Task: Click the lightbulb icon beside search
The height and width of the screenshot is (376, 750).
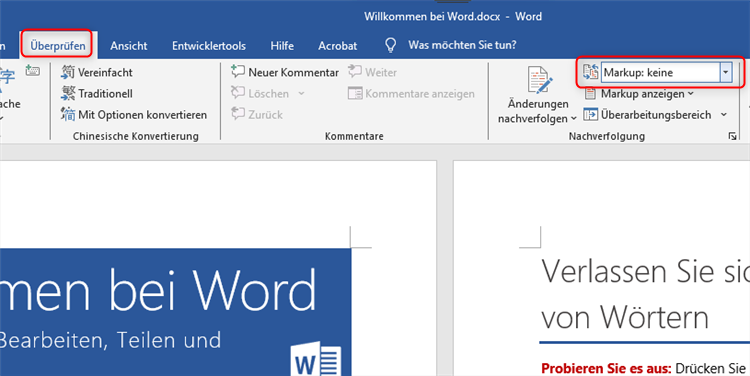Action: pyautogui.click(x=391, y=45)
